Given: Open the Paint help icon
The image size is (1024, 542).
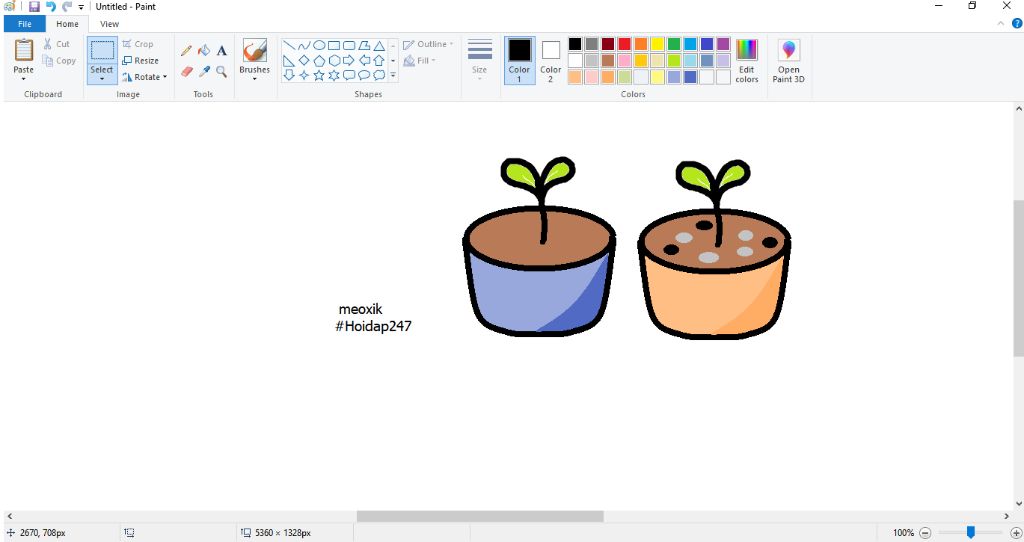Looking at the screenshot, I should click(x=1017, y=24).
